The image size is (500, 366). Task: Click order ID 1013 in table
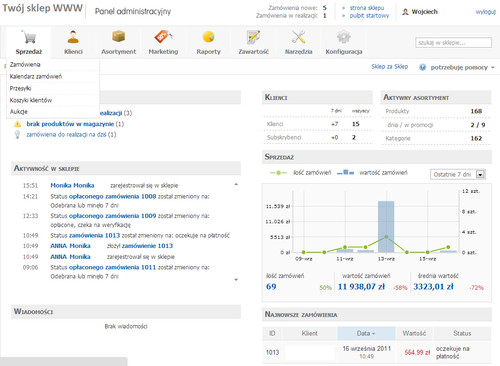pos(272,352)
